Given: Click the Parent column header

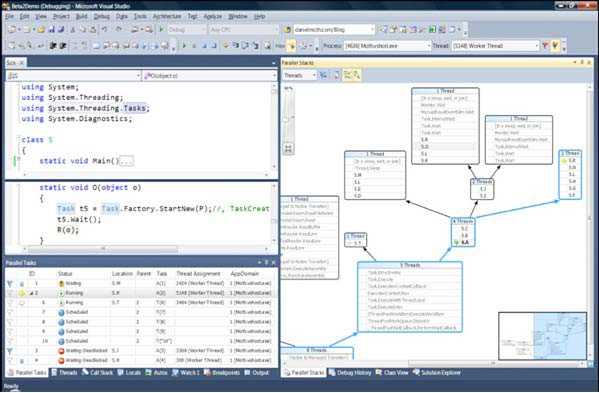Looking at the screenshot, I should point(144,273).
